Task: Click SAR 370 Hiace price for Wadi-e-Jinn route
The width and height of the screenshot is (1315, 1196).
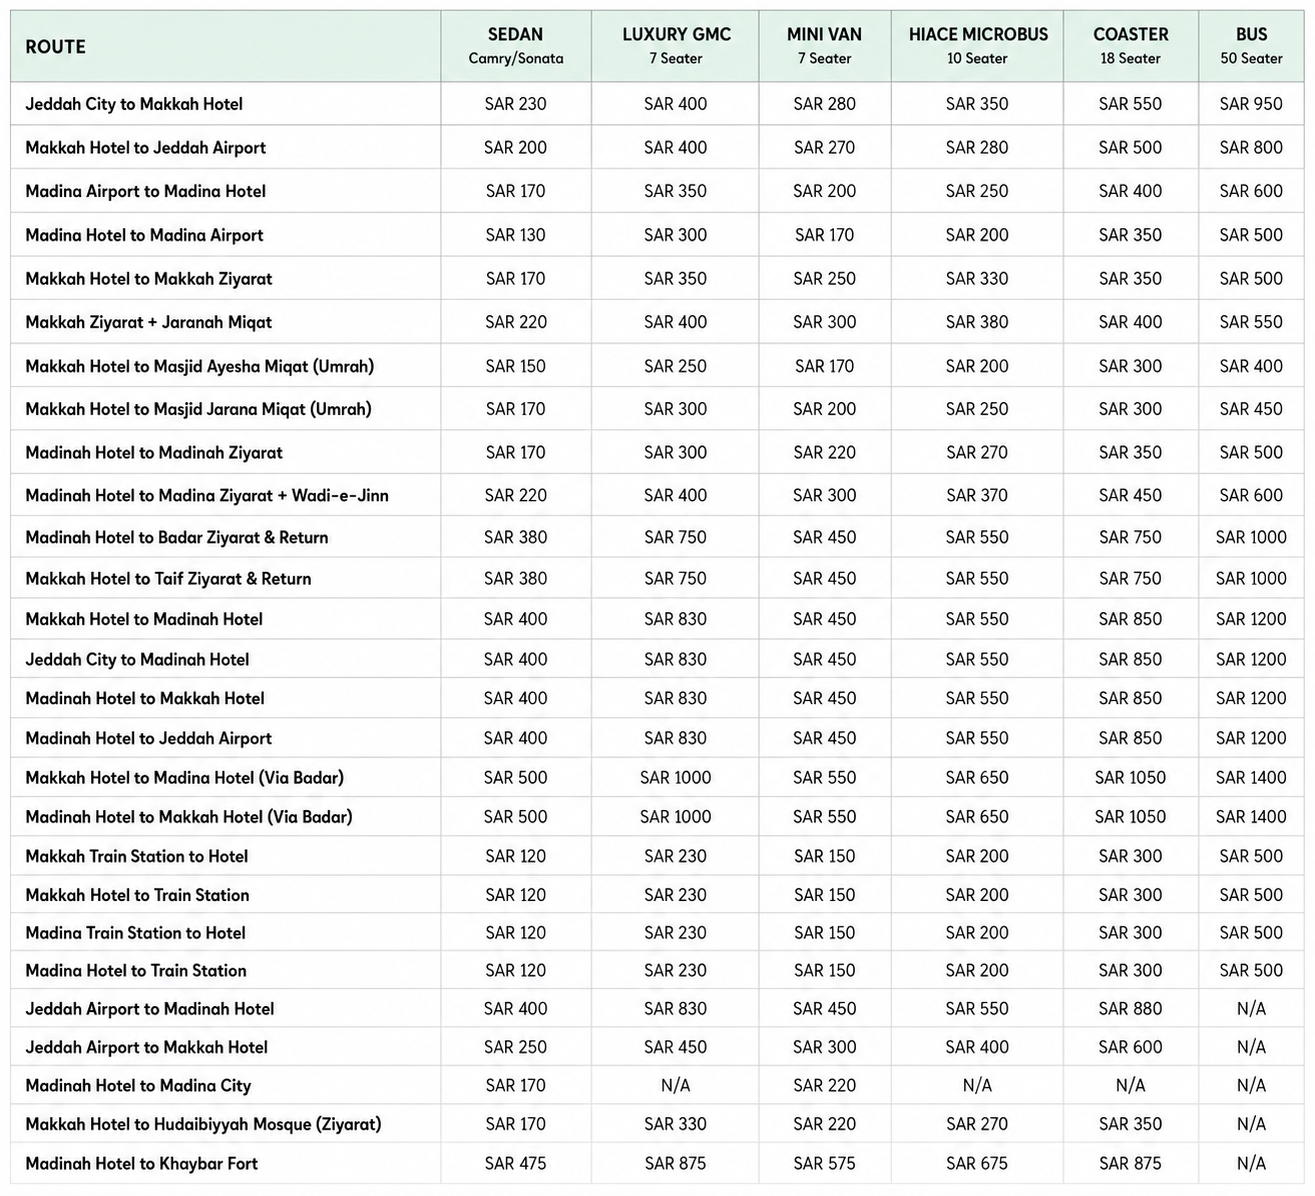Action: click(977, 495)
